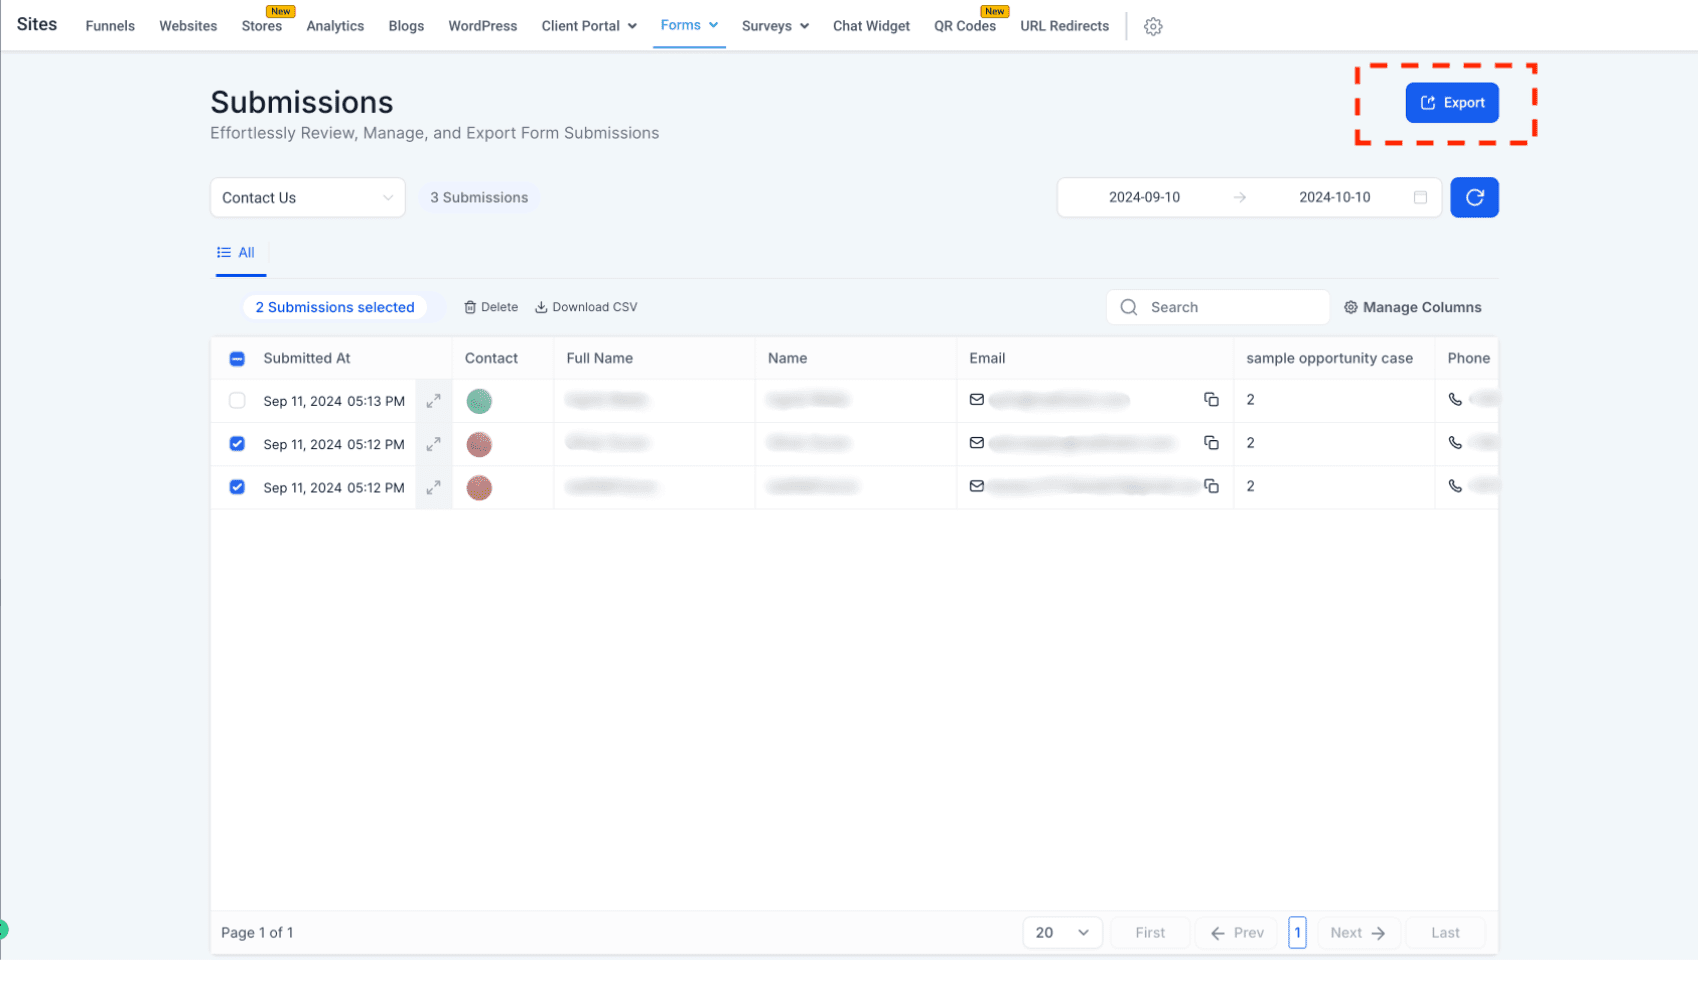This screenshot has height=990, width=1698.
Task: Click the Submitted At column header
Action: pos(307,358)
